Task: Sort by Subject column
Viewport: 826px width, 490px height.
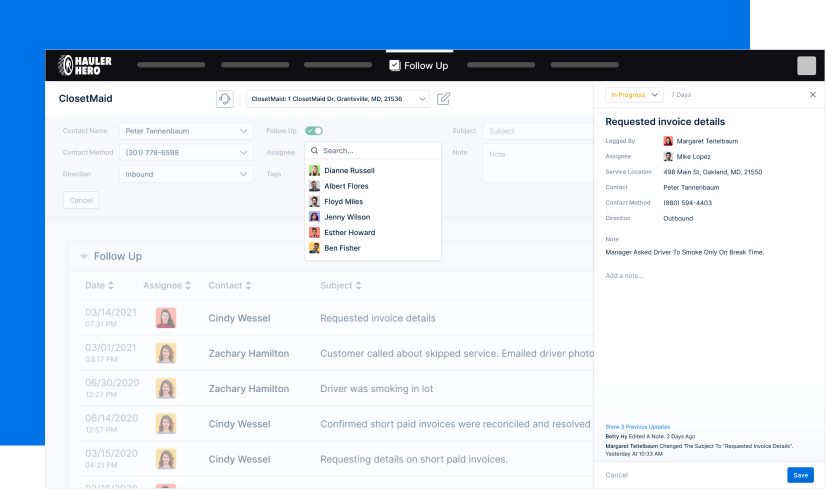Action: [341, 286]
